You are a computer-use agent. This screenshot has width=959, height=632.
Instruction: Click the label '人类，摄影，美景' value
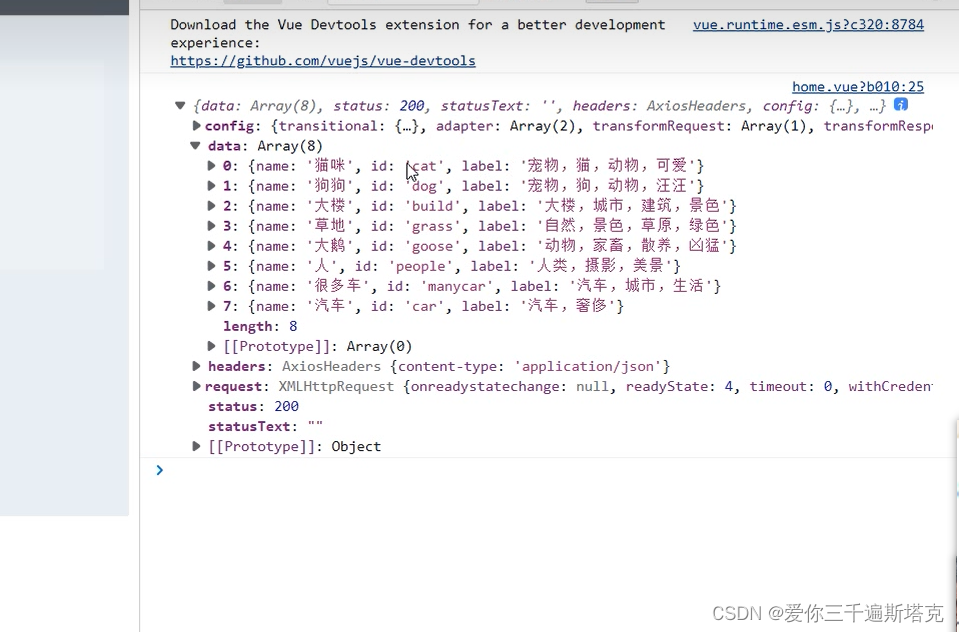tap(600, 266)
